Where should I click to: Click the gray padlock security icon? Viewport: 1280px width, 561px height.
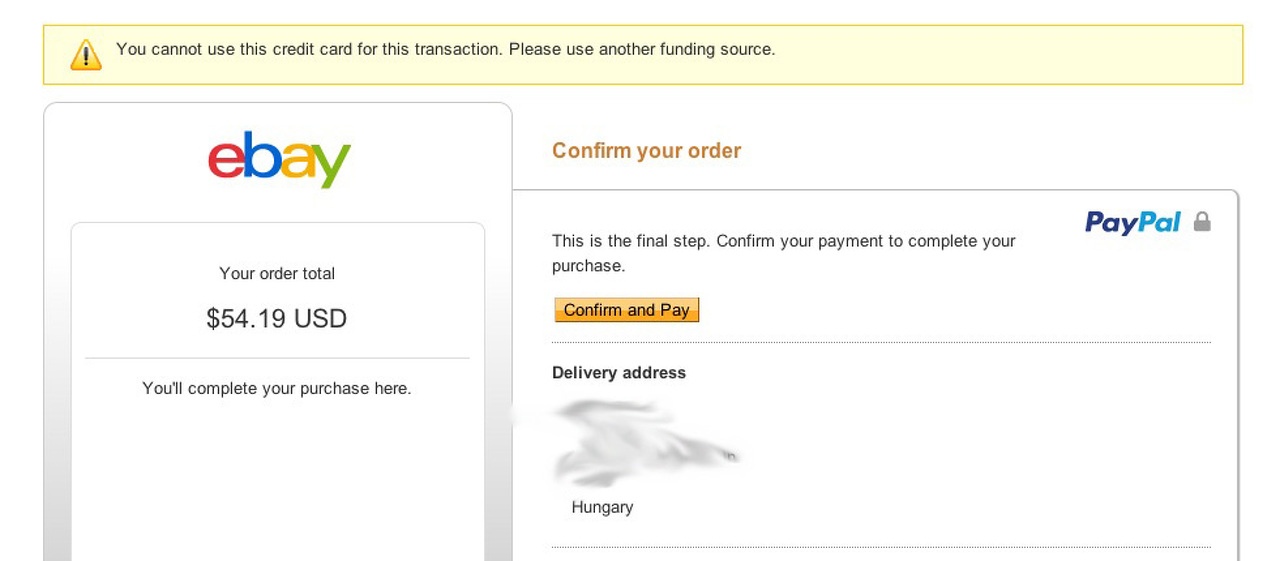[1202, 221]
